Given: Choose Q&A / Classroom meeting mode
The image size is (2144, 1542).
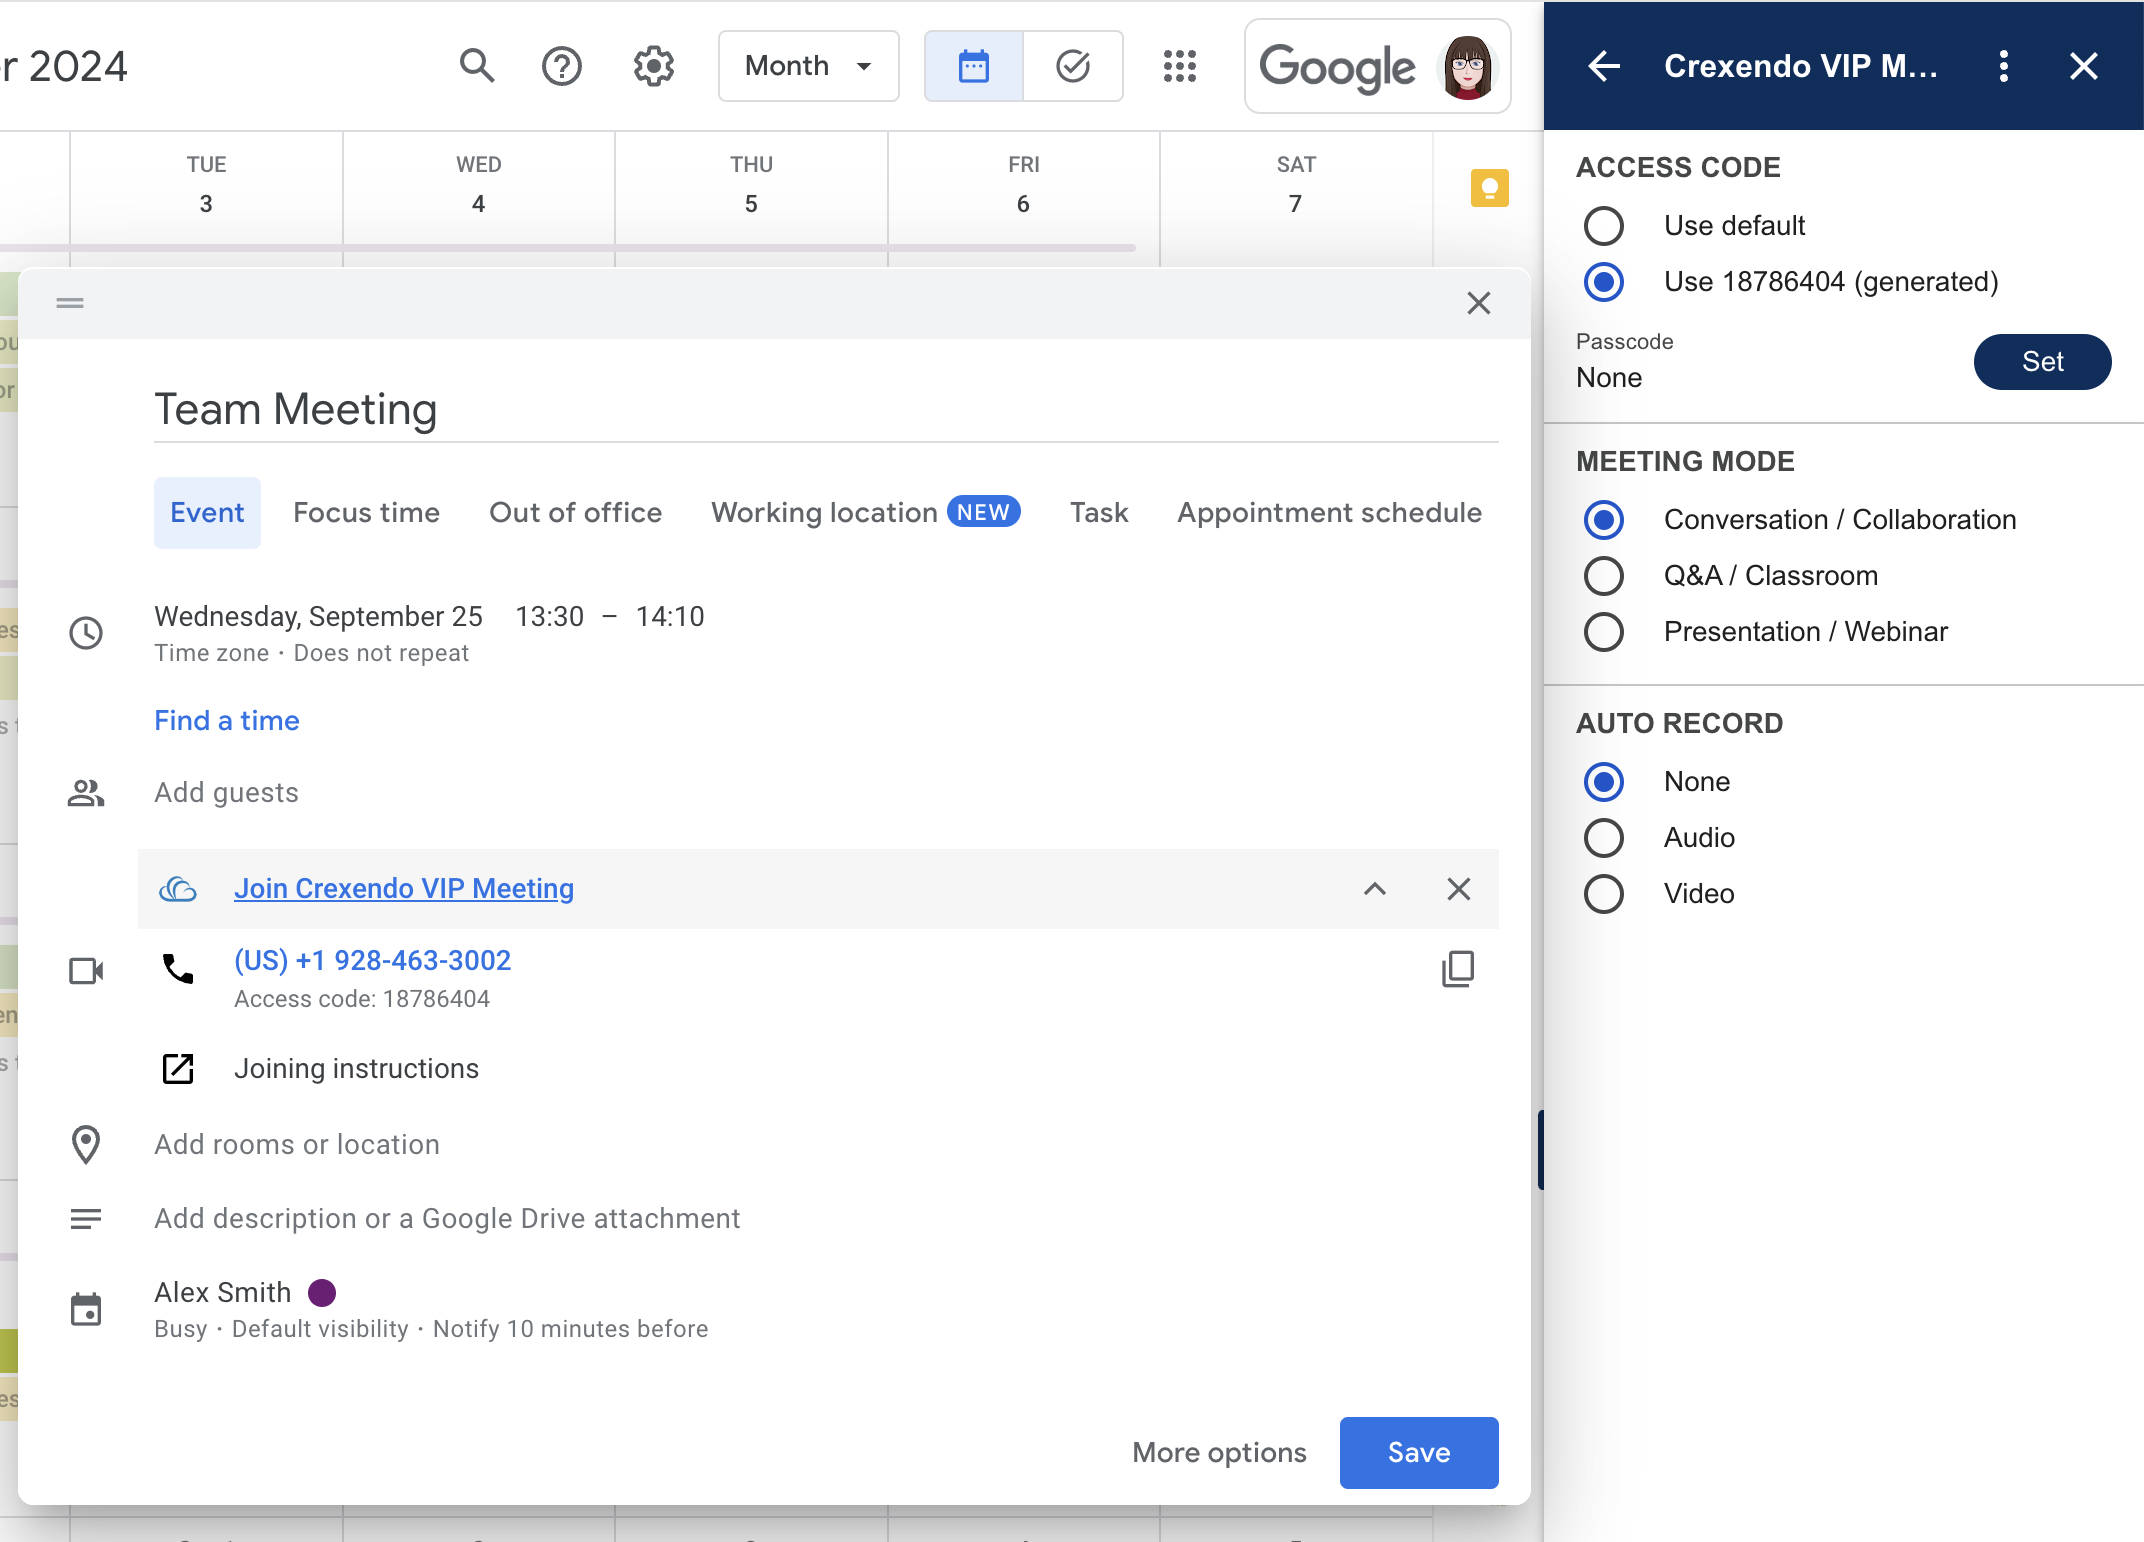Looking at the screenshot, I should click(1604, 576).
